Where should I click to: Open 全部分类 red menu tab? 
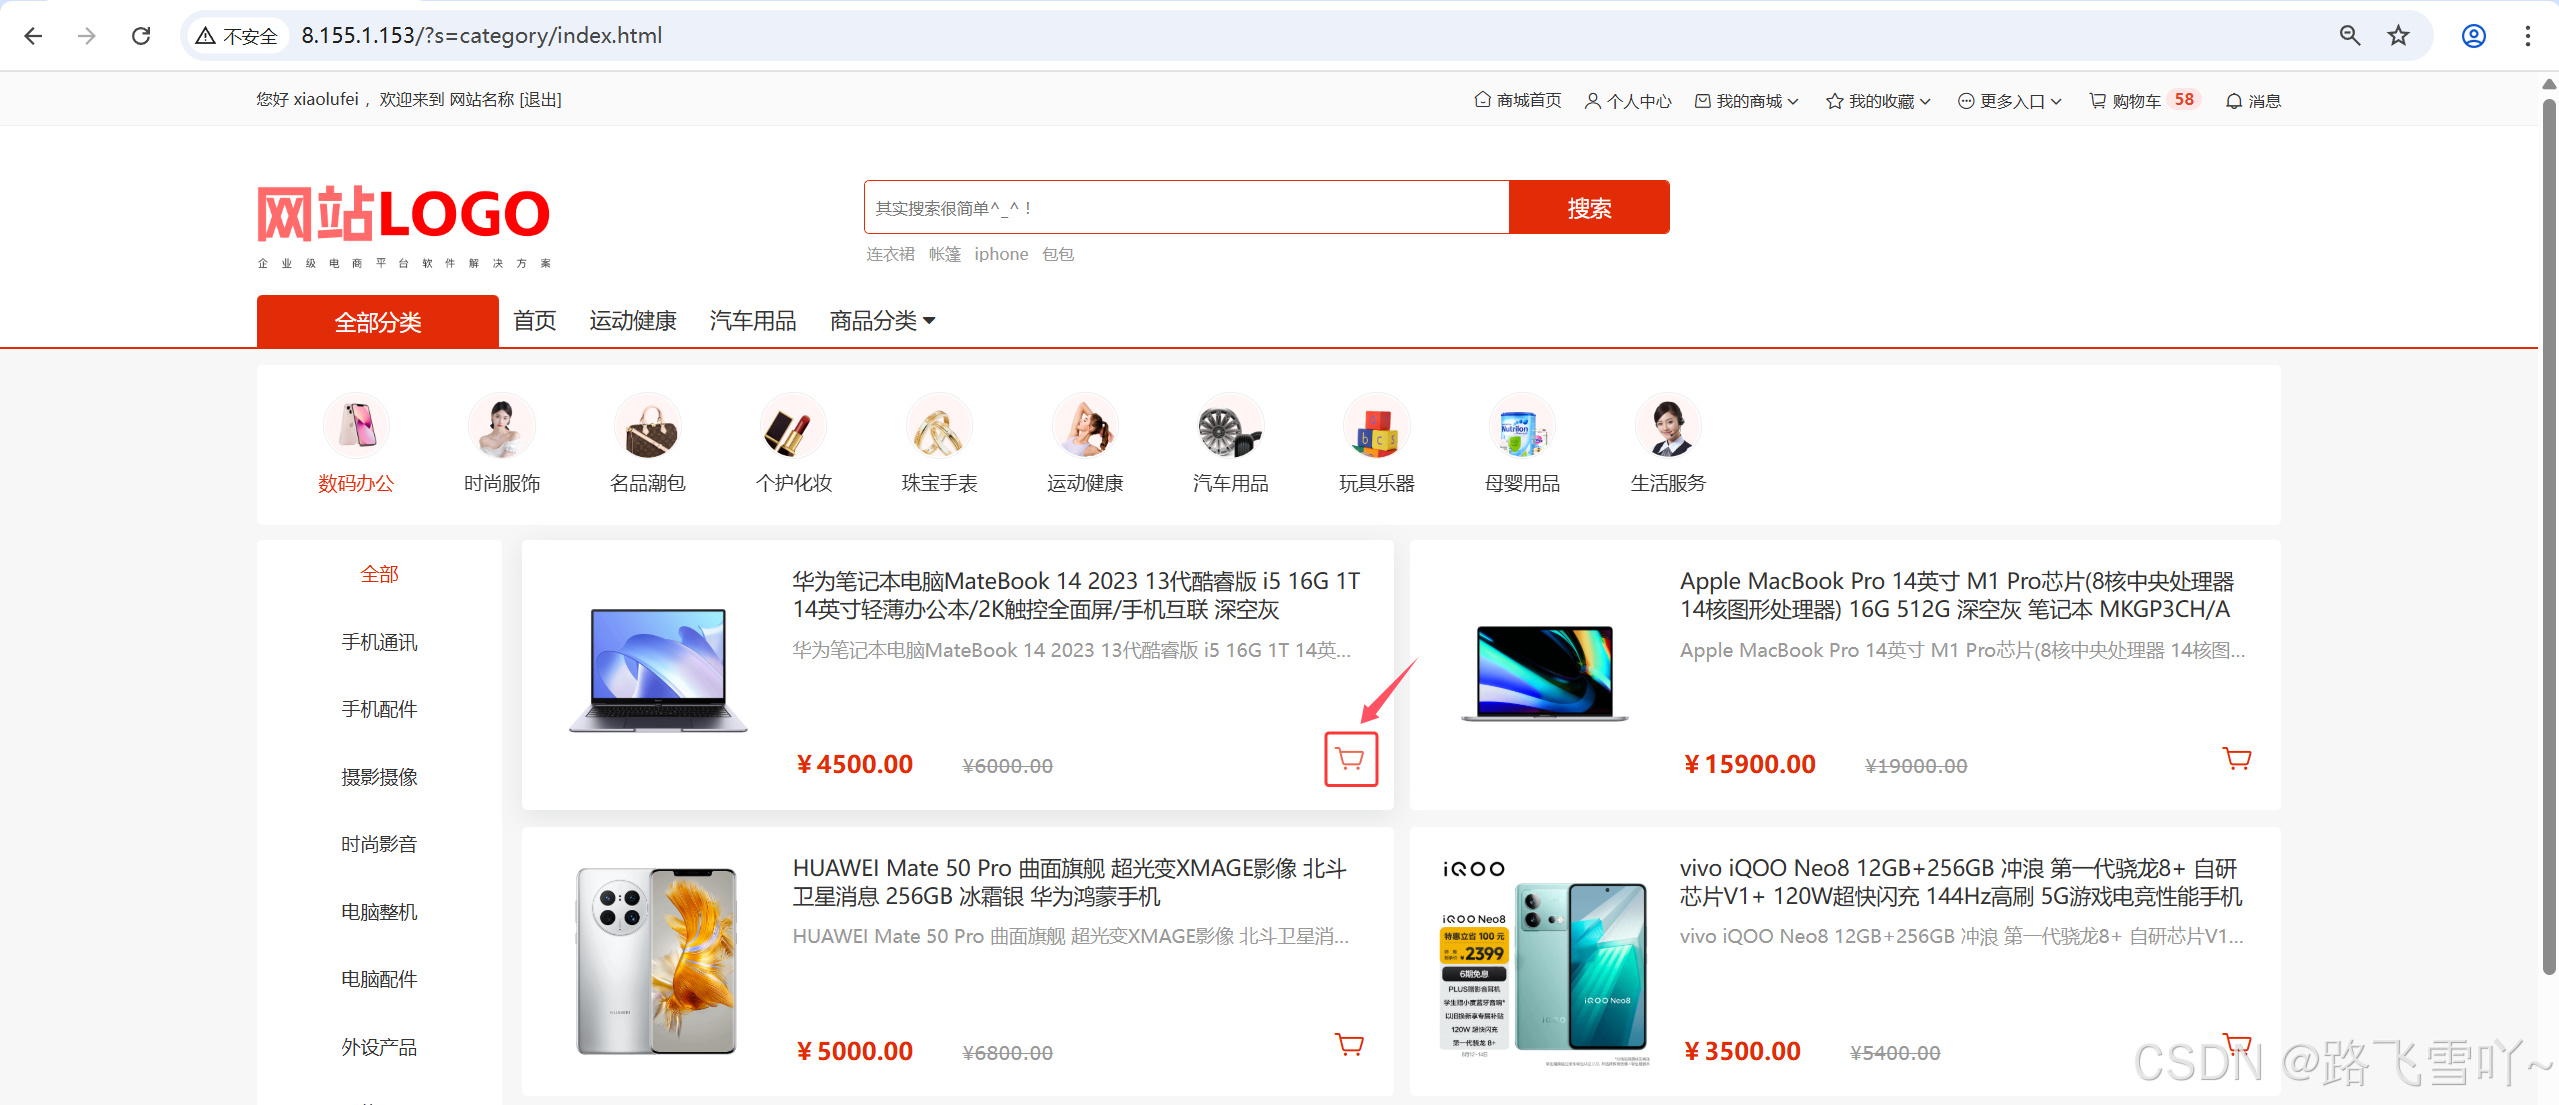tap(377, 322)
